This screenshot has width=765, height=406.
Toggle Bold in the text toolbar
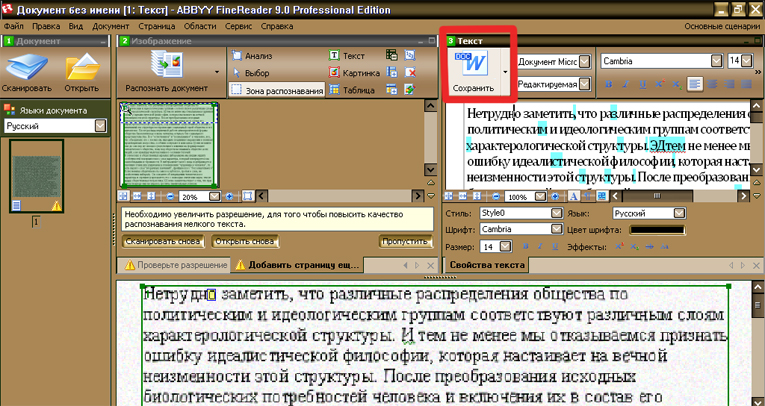pyautogui.click(x=609, y=84)
